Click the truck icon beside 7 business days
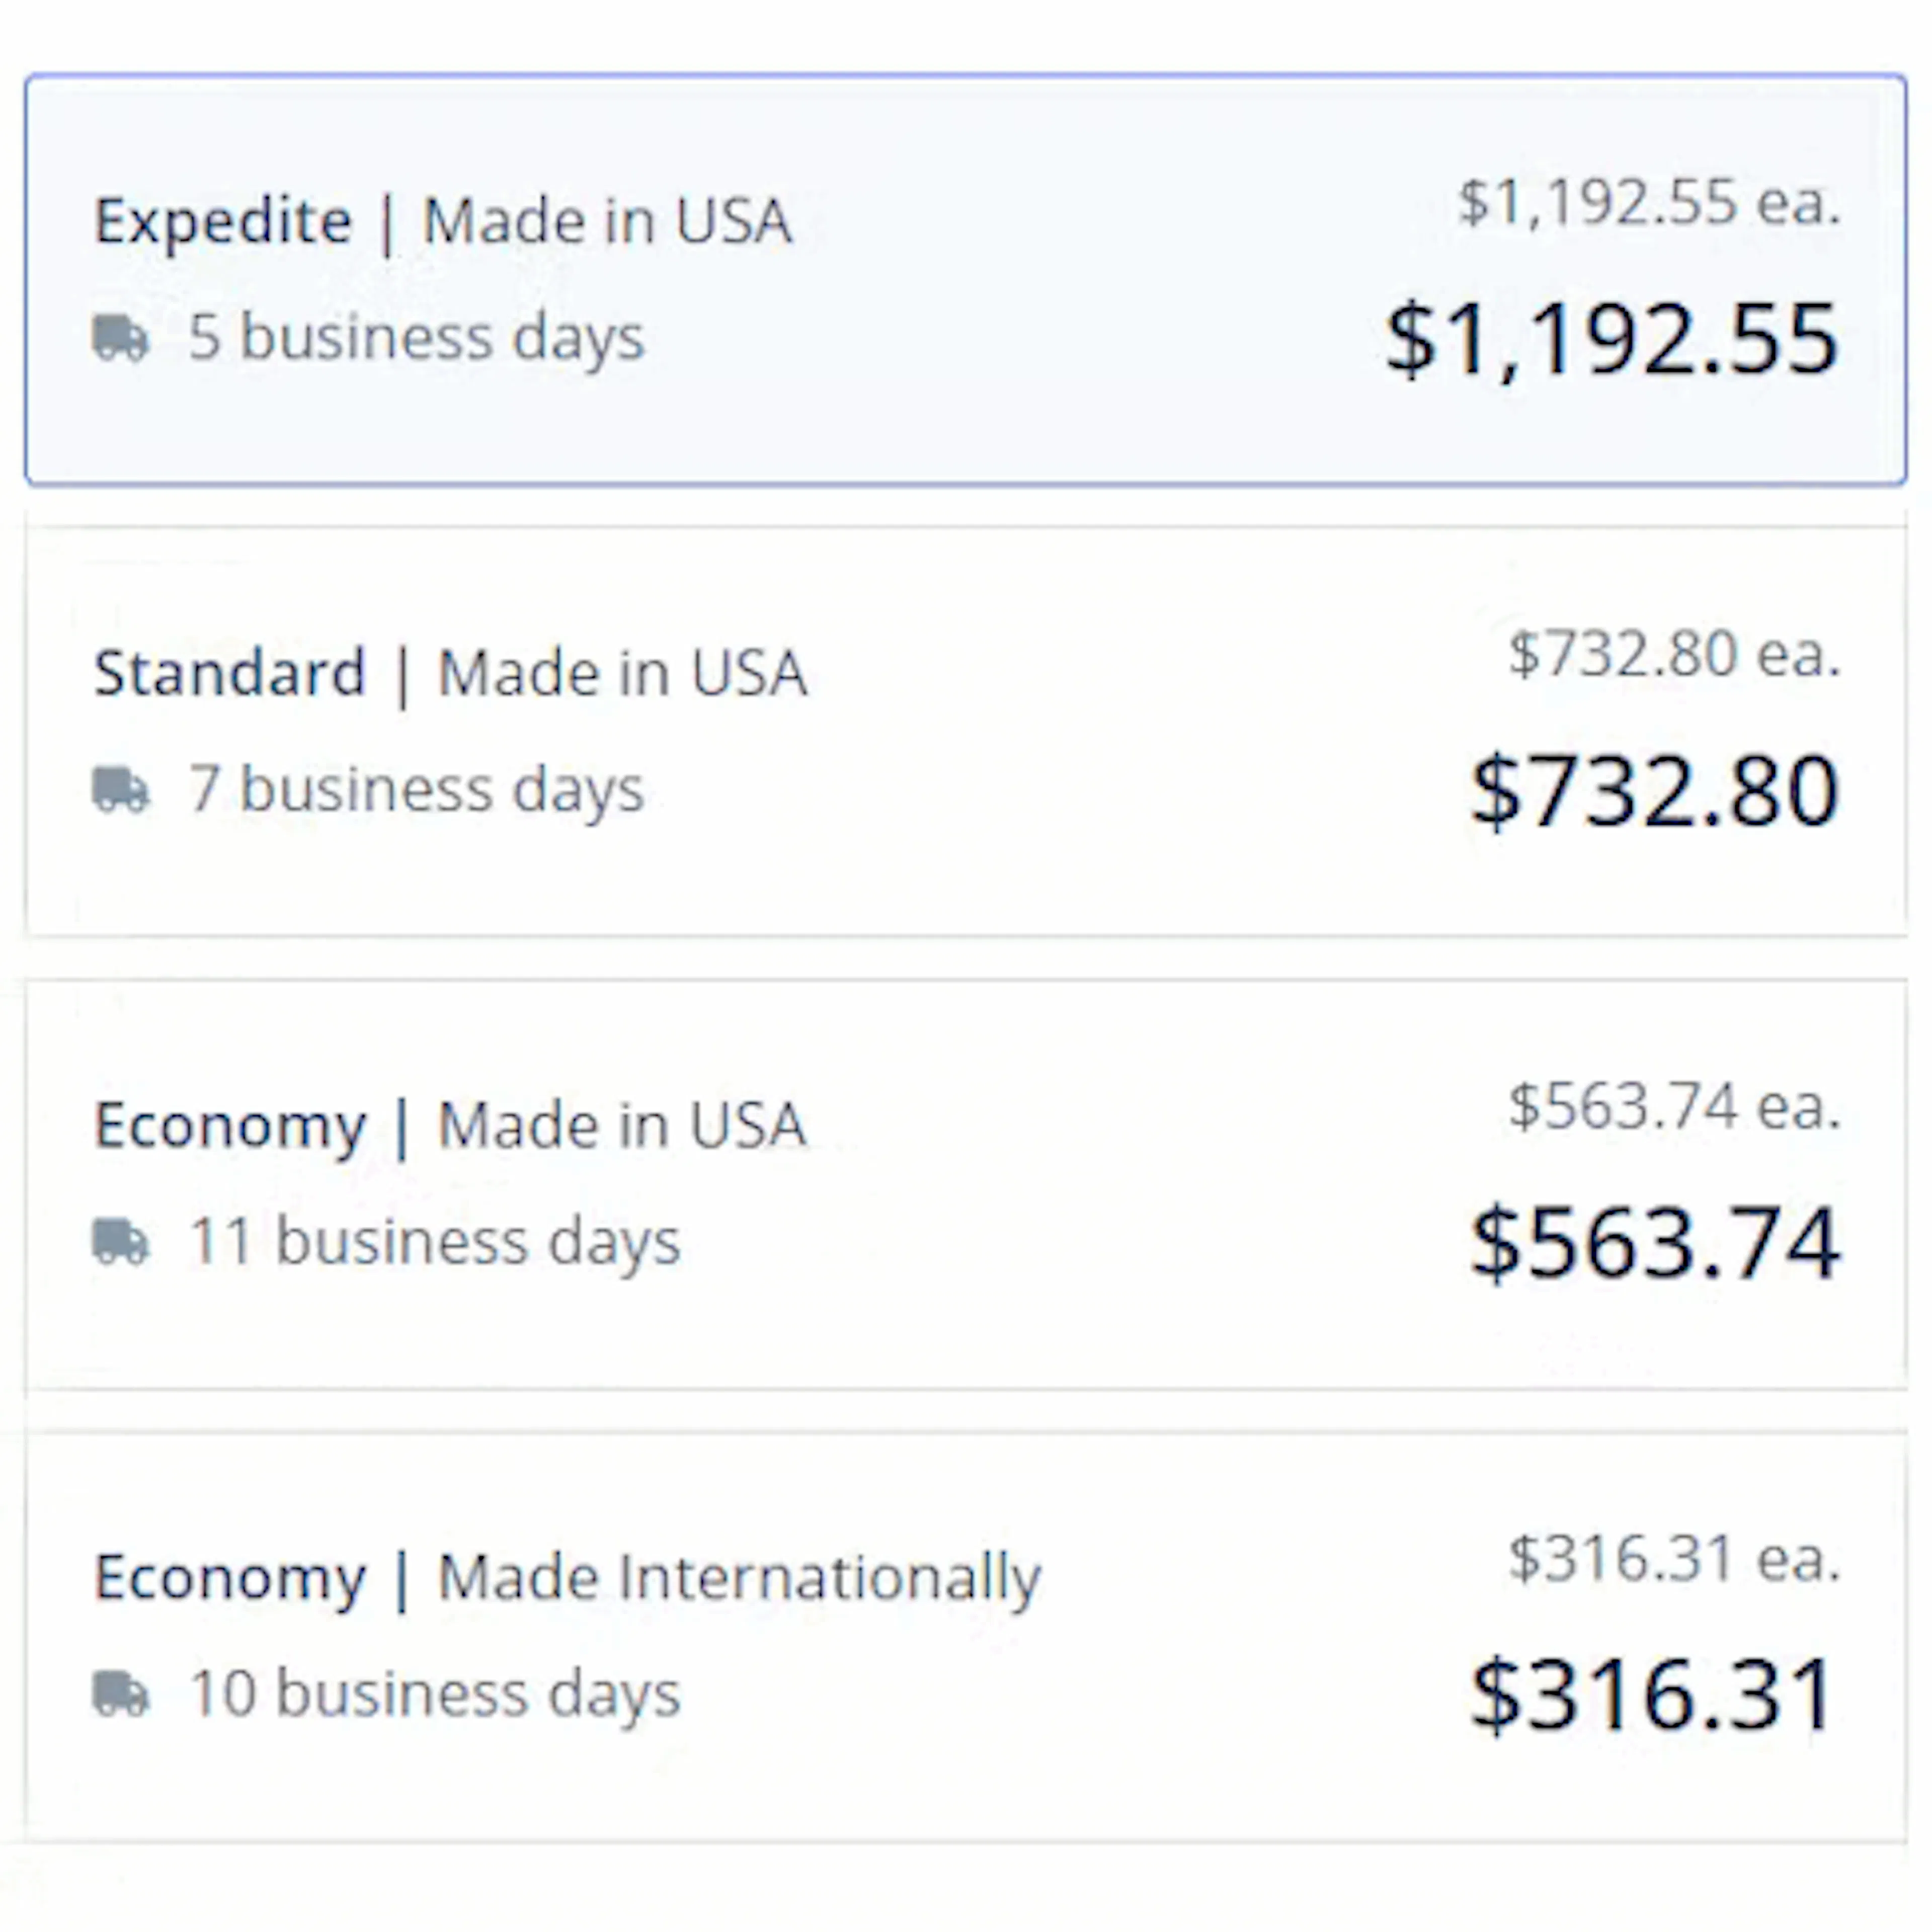Viewport: 1932px width, 1932px height. click(x=121, y=789)
